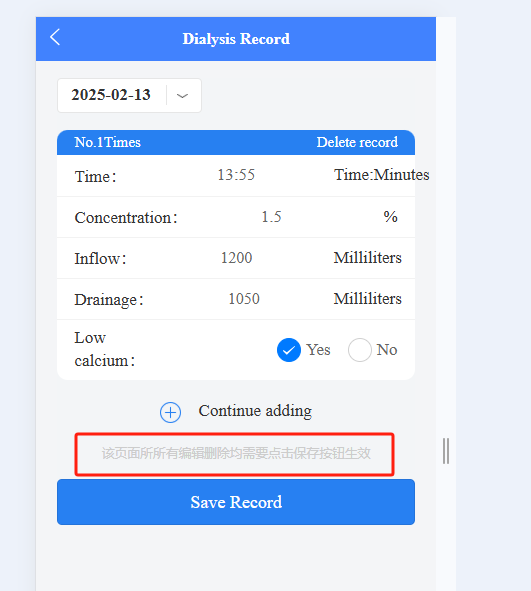Select No for Low calcium
The height and width of the screenshot is (591, 531).
[360, 350]
